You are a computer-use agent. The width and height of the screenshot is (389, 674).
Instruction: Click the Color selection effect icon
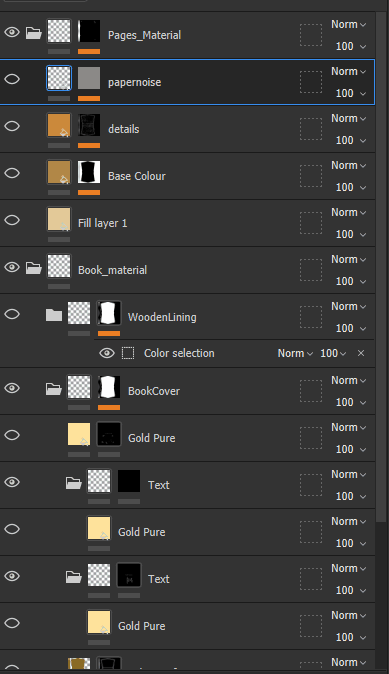point(128,353)
